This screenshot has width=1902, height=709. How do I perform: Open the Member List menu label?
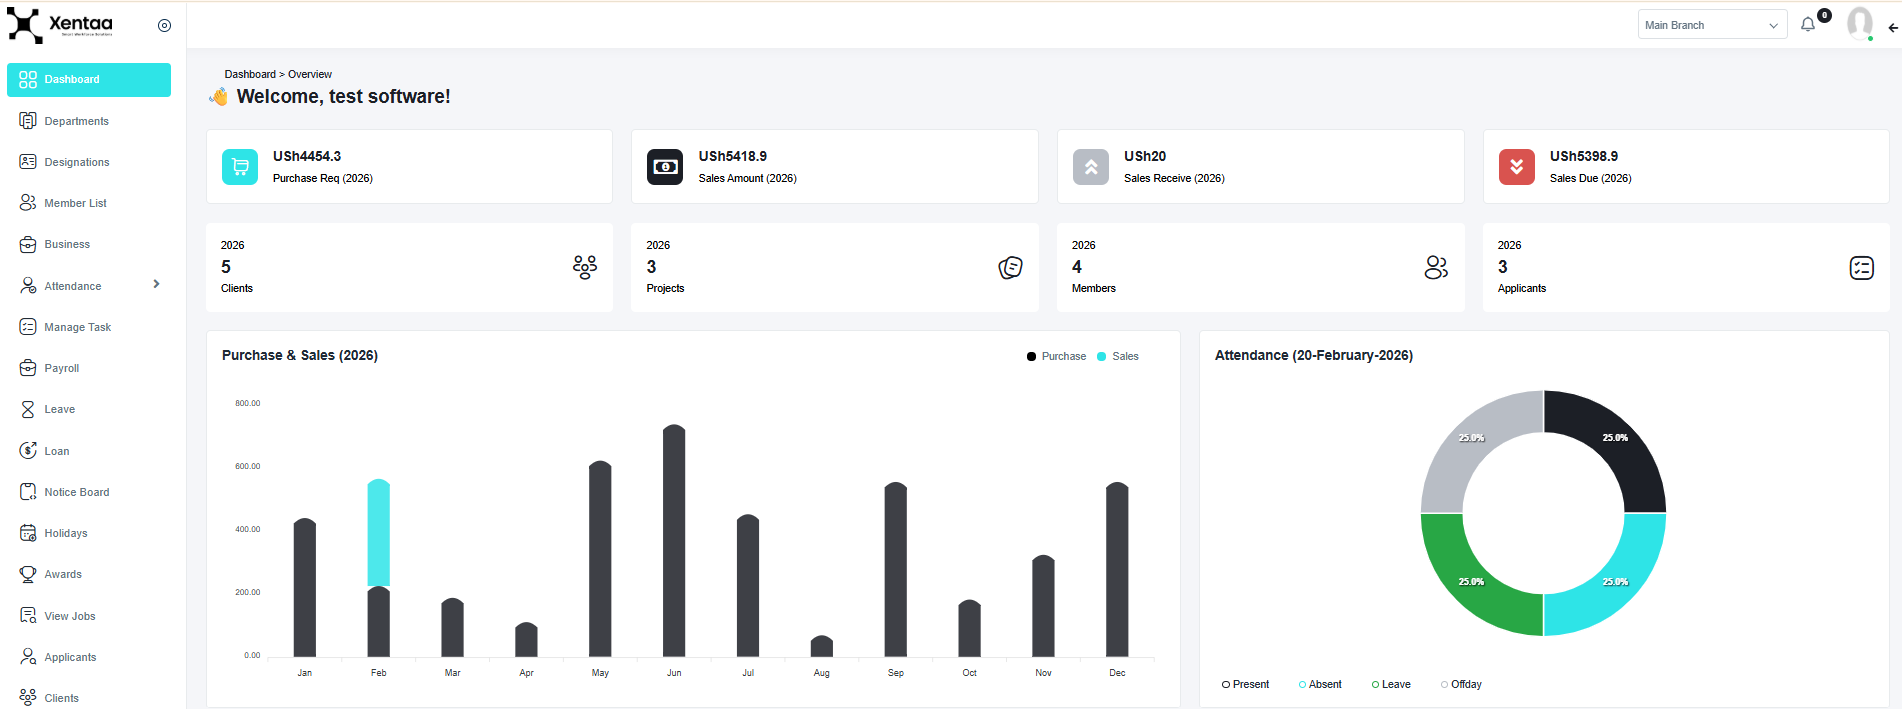coord(75,203)
